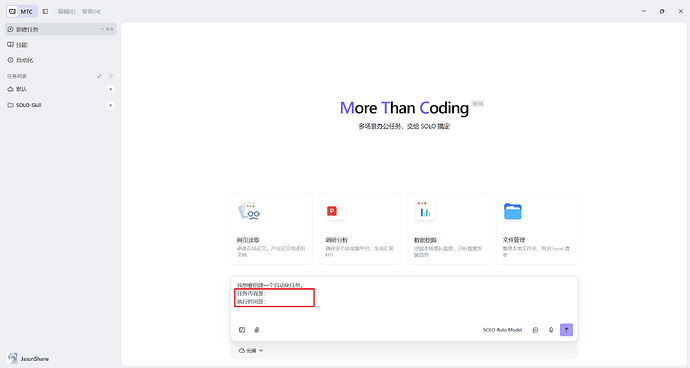The image size is (690, 368).
Task: Click the MTC mode button
Action: [x=22, y=11]
